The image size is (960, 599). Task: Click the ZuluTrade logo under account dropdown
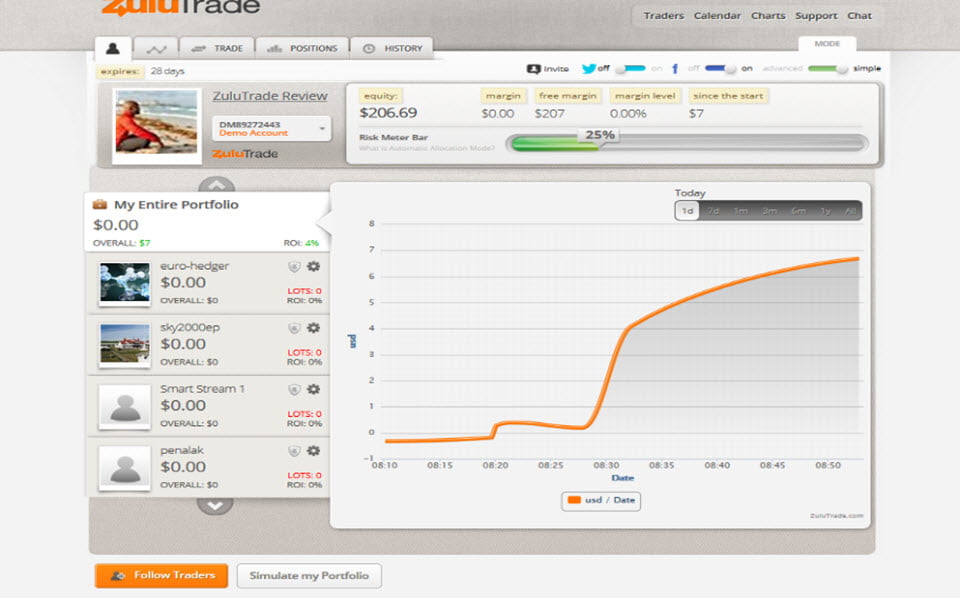(245, 154)
